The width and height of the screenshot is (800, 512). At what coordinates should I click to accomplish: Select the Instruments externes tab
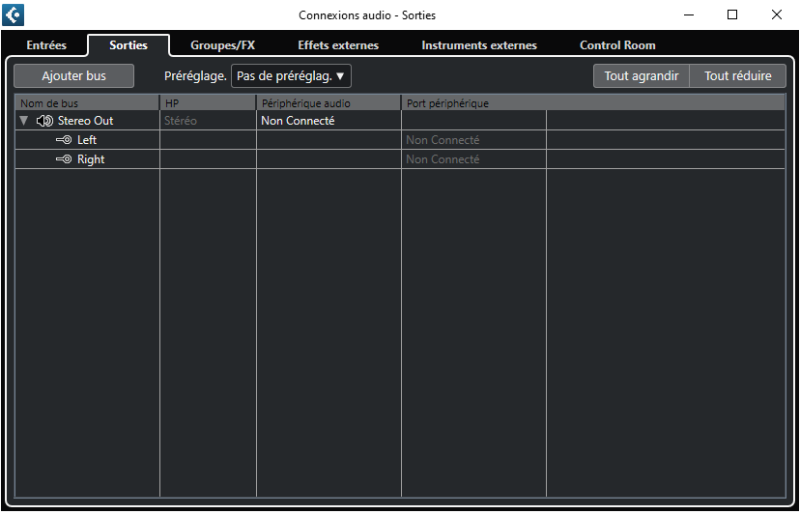click(479, 45)
